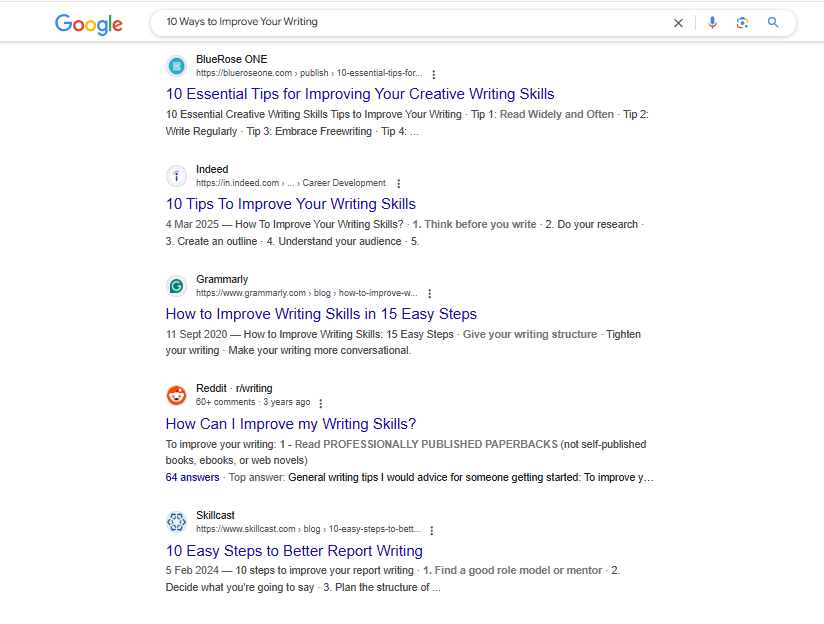The width and height of the screenshot is (824, 624).
Task: Open "How to Improve Writing Skills in 15 Easy Steps"
Action: (321, 314)
